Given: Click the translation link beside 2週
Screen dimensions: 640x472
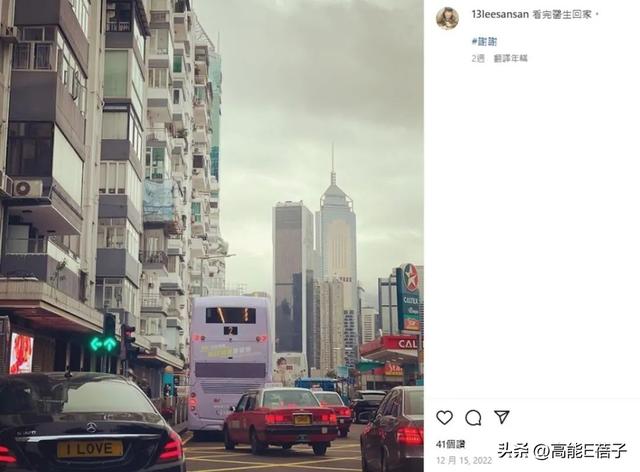Looking at the screenshot, I should [511, 58].
